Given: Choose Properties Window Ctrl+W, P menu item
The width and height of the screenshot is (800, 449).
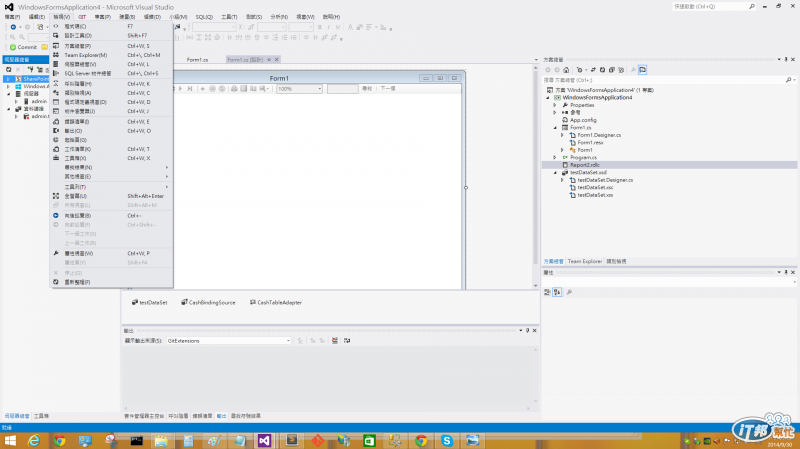Looking at the screenshot, I should (x=112, y=254).
